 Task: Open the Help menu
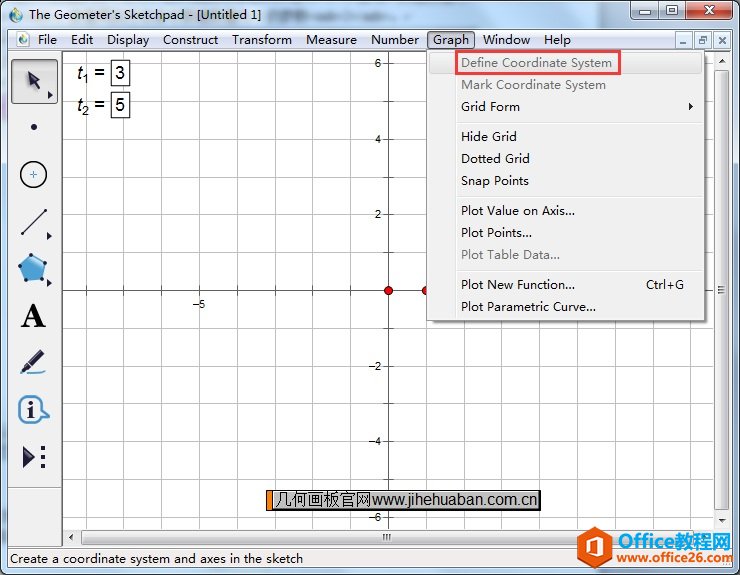coord(557,40)
